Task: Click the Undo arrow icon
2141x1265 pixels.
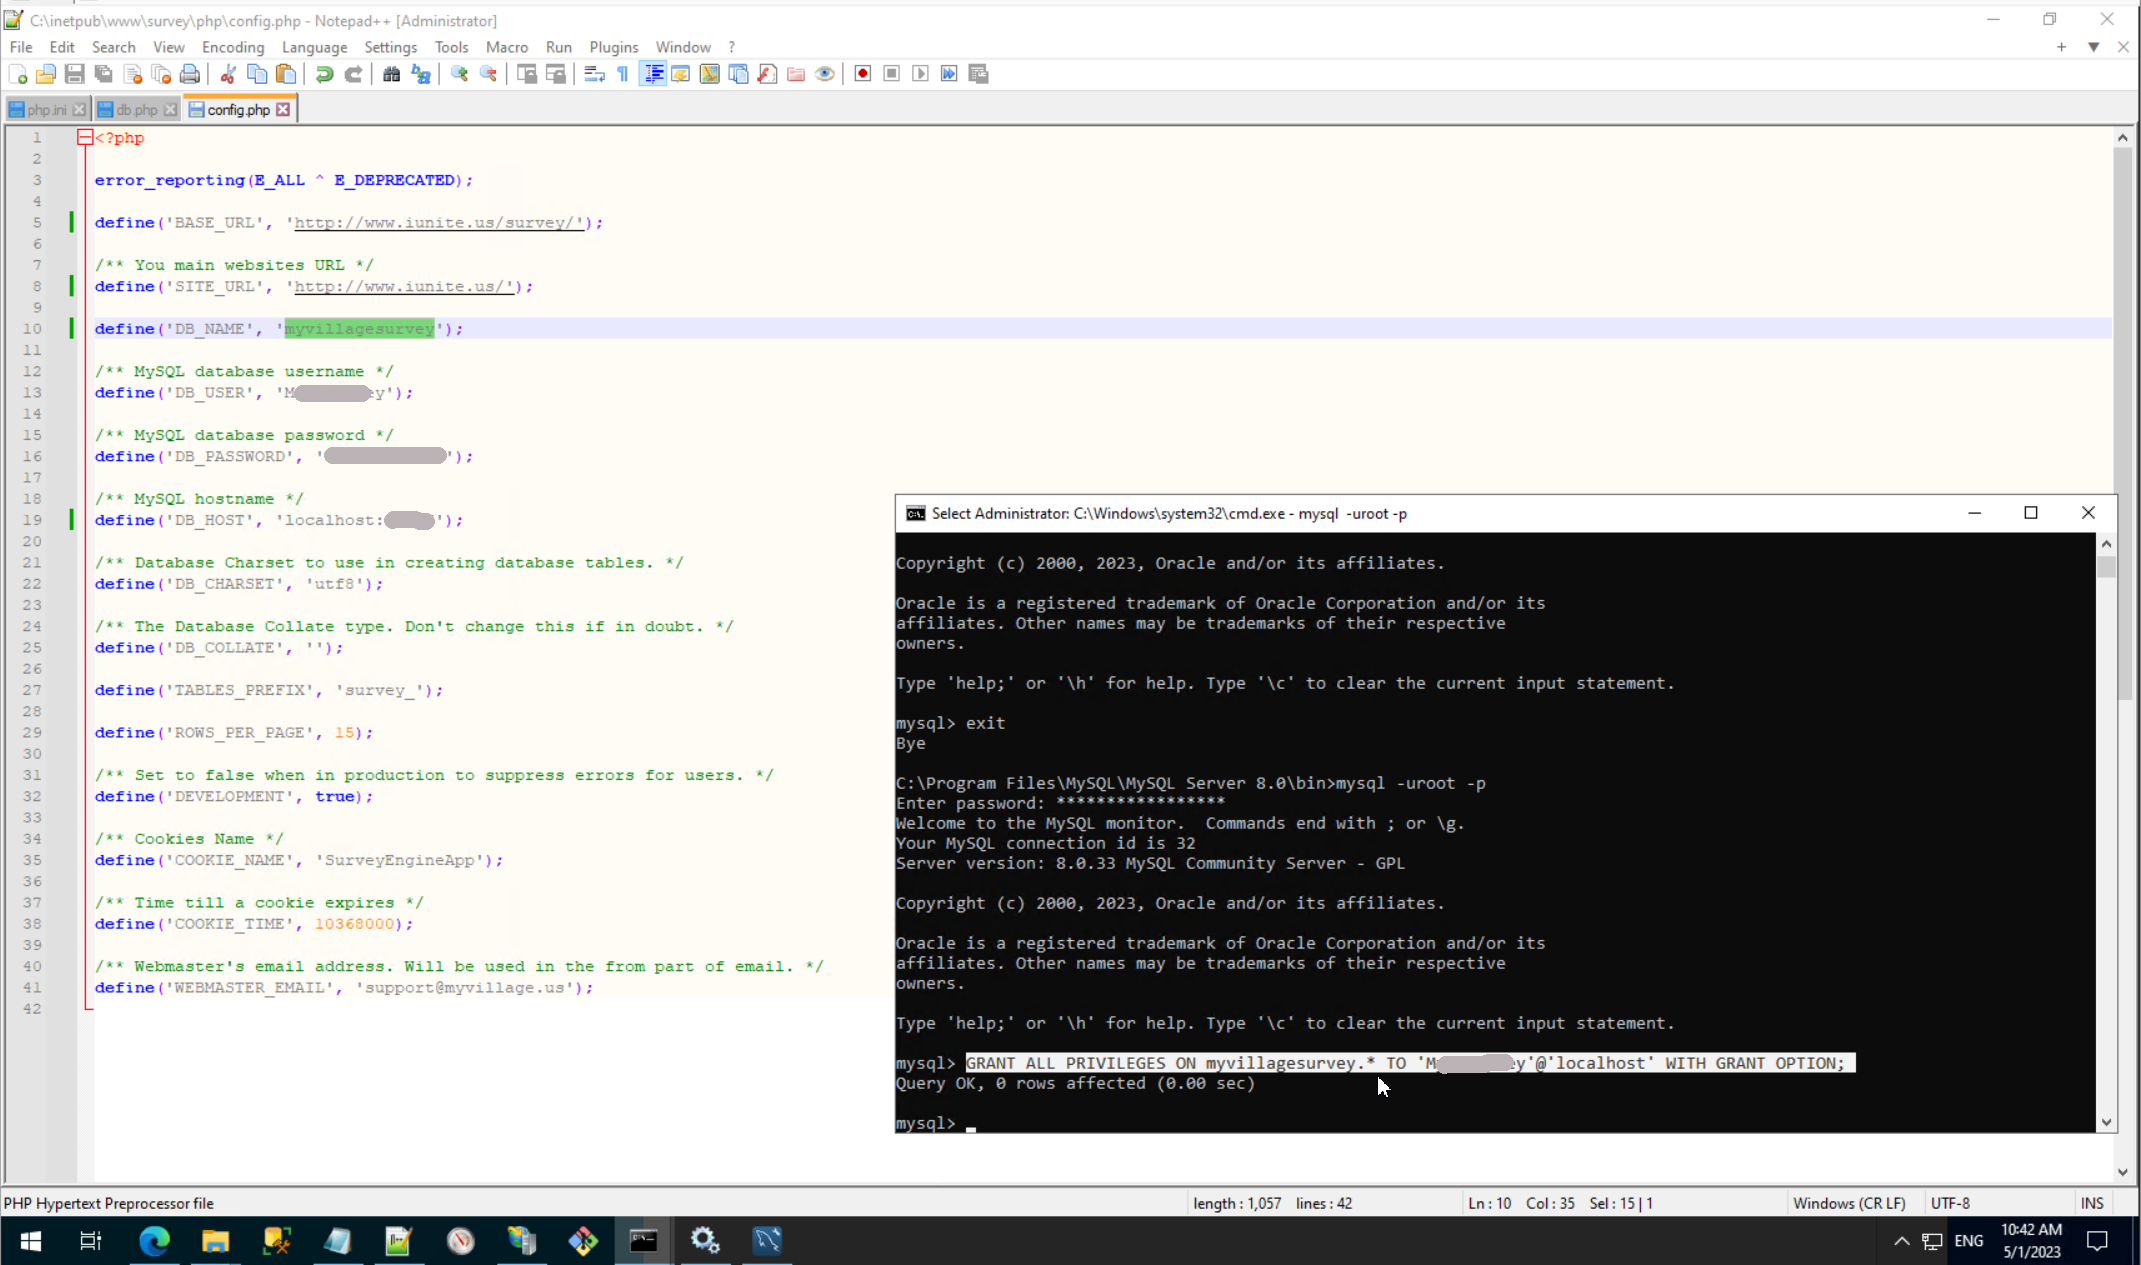Action: [324, 74]
